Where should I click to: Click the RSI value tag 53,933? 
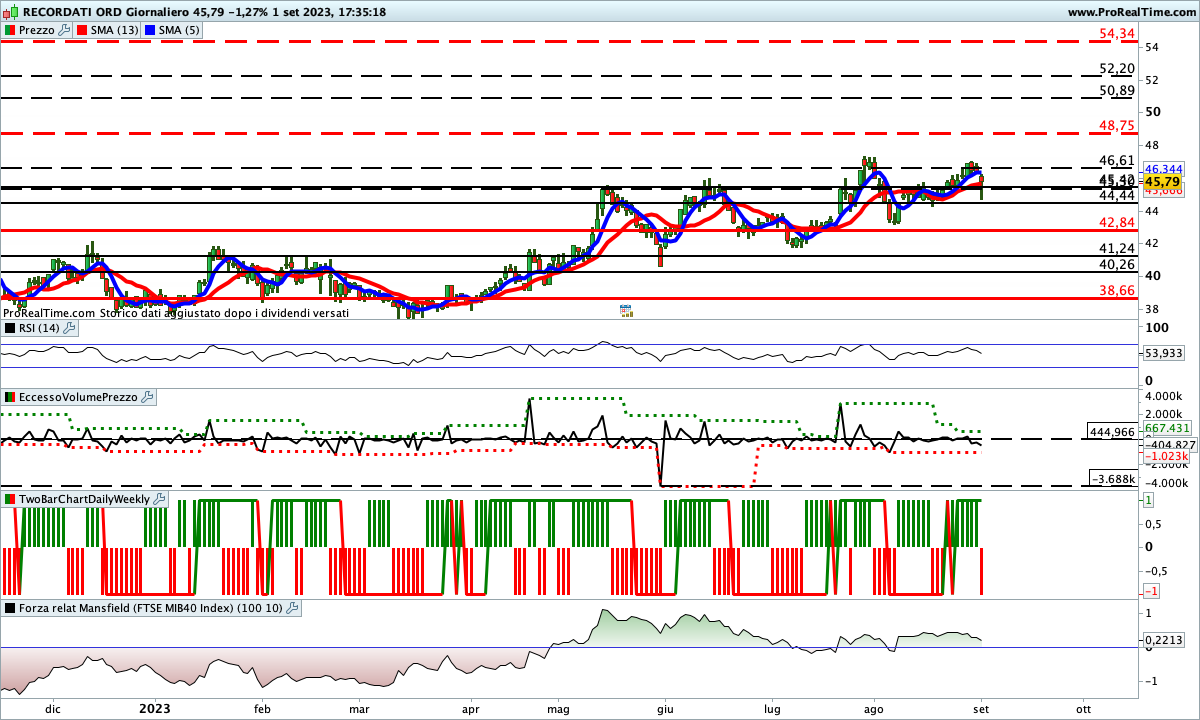point(1163,353)
